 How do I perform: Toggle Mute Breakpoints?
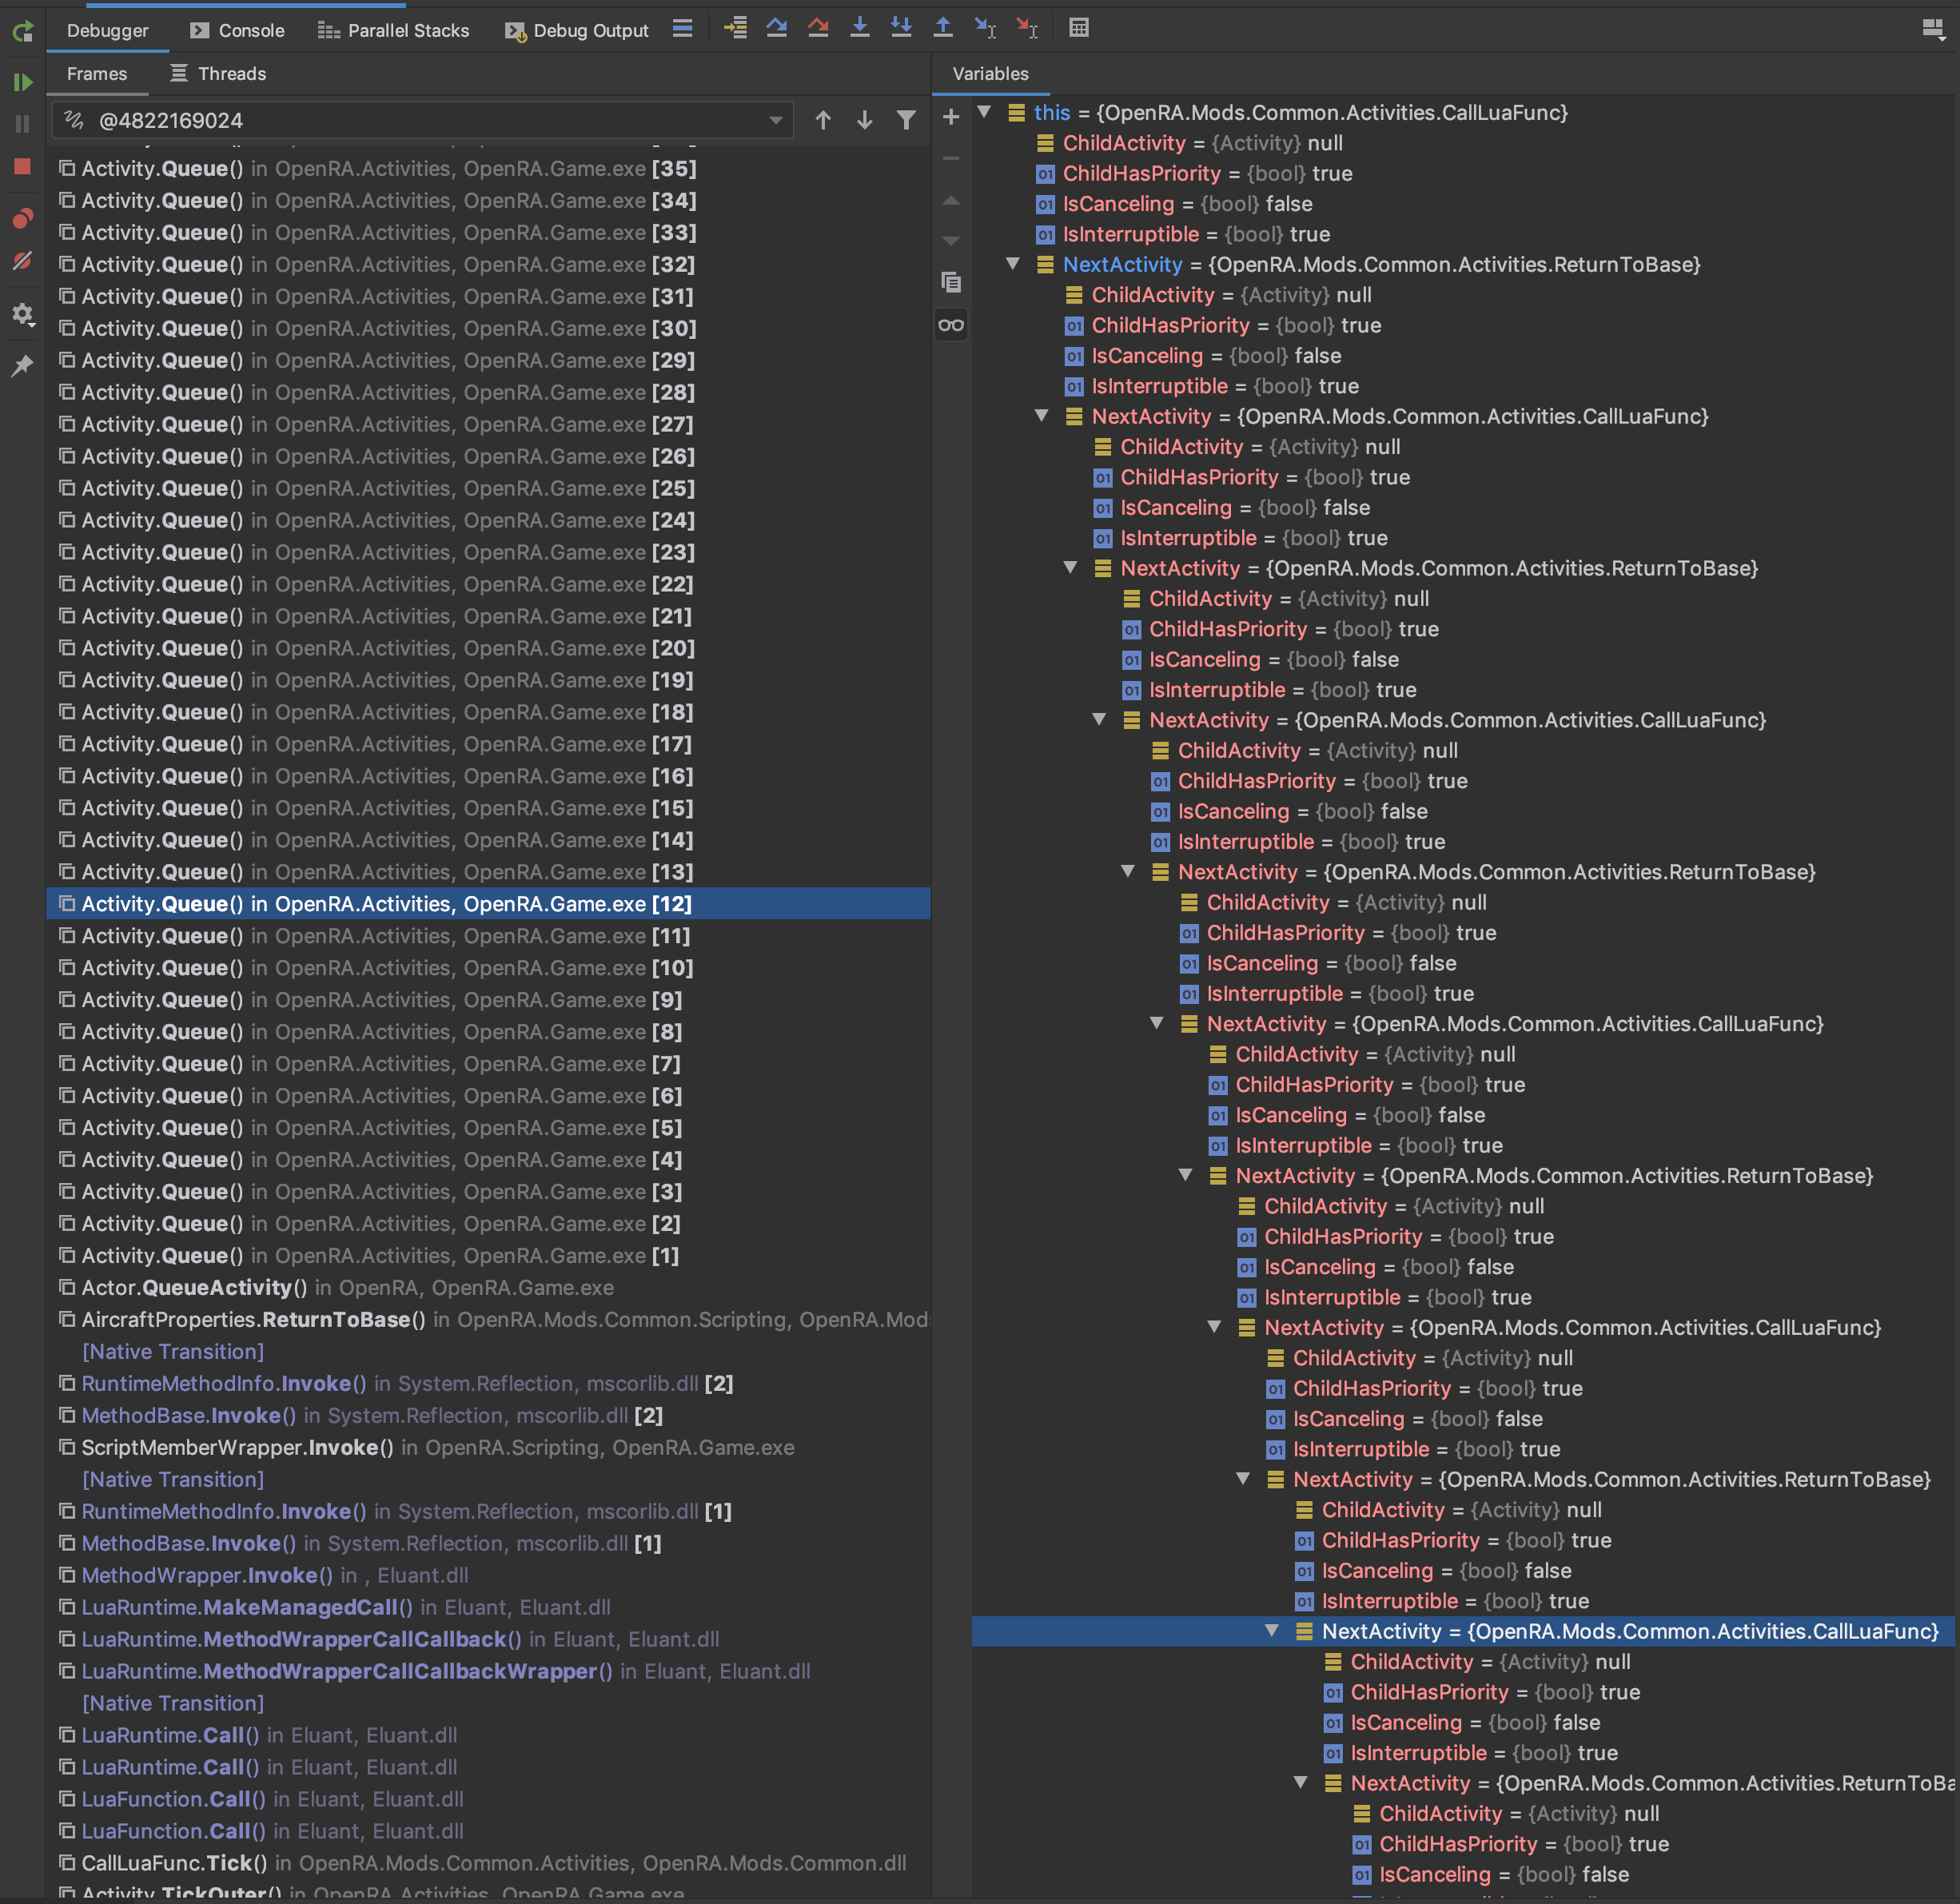point(22,261)
